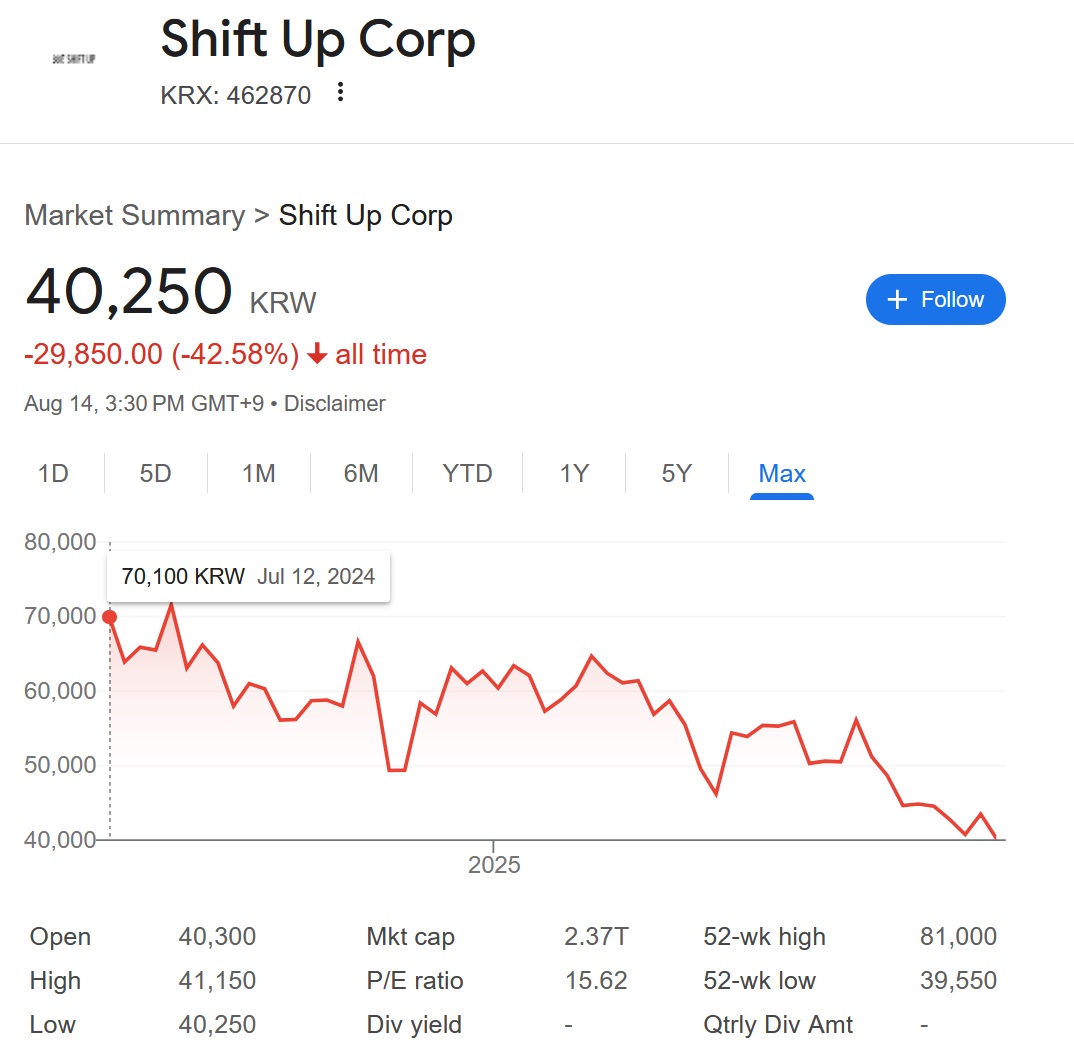Select the 6M chart range tab
Screen dimensions: 1074x1056
pos(361,473)
